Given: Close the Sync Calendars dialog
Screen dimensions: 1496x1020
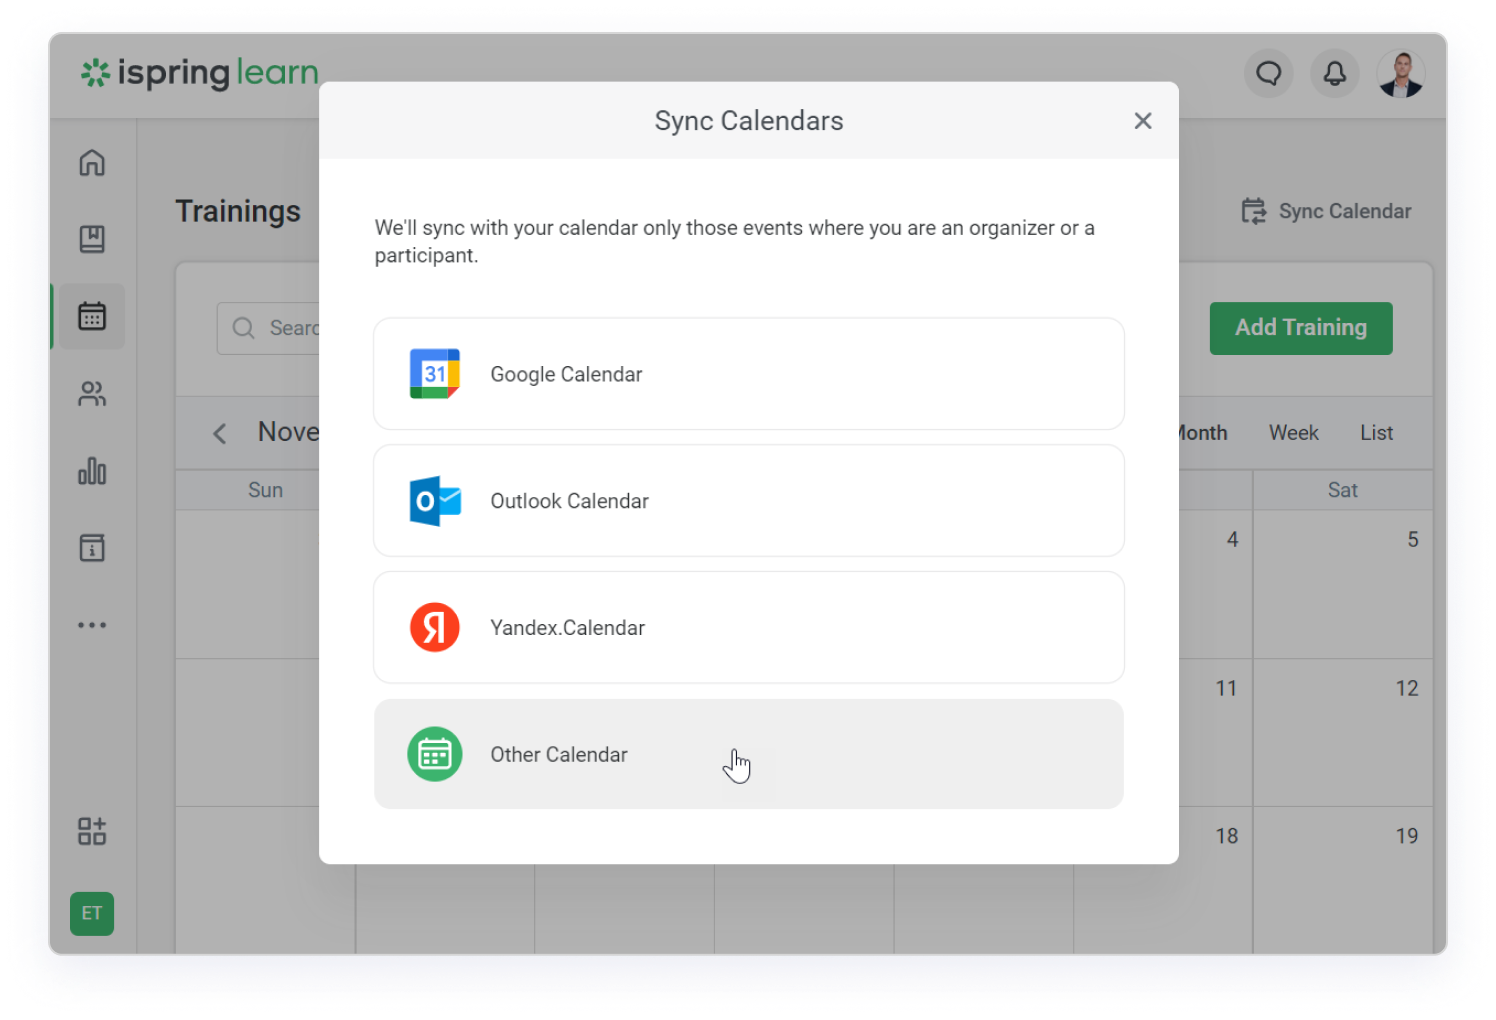Looking at the screenshot, I should point(1143,121).
